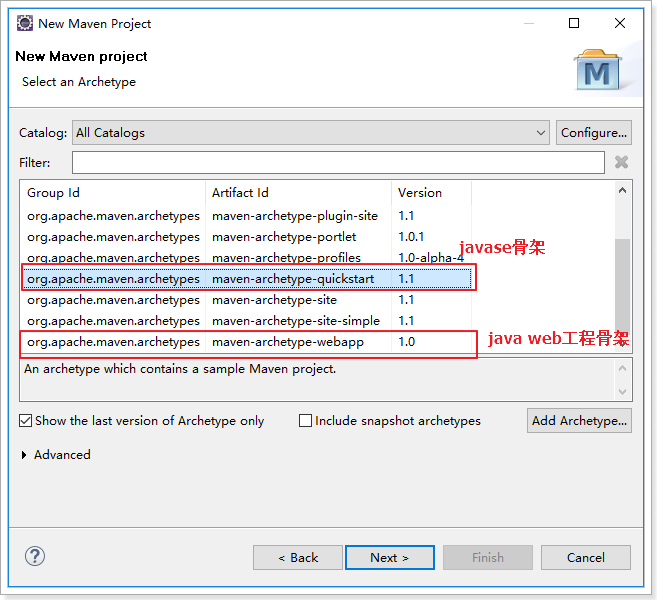Click the Configure... button

[594, 133]
